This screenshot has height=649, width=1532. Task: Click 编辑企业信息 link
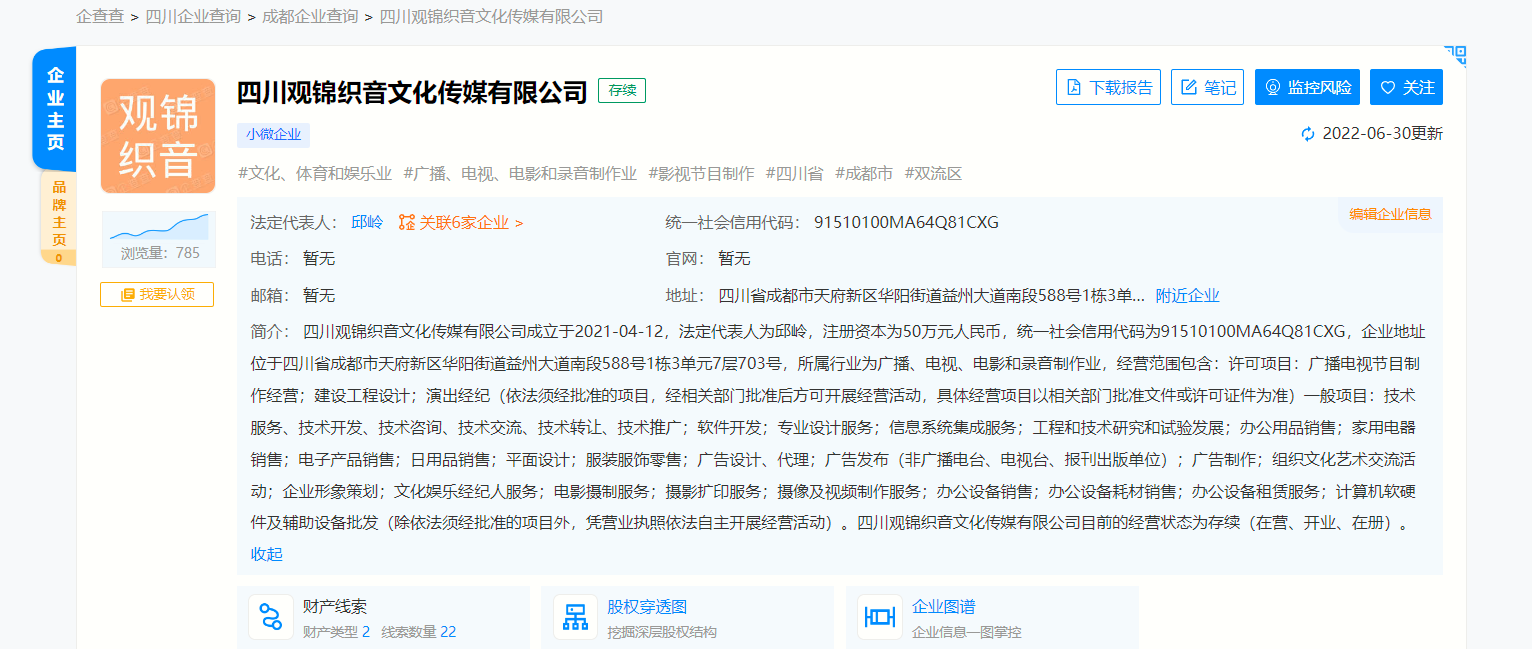click(x=1390, y=214)
